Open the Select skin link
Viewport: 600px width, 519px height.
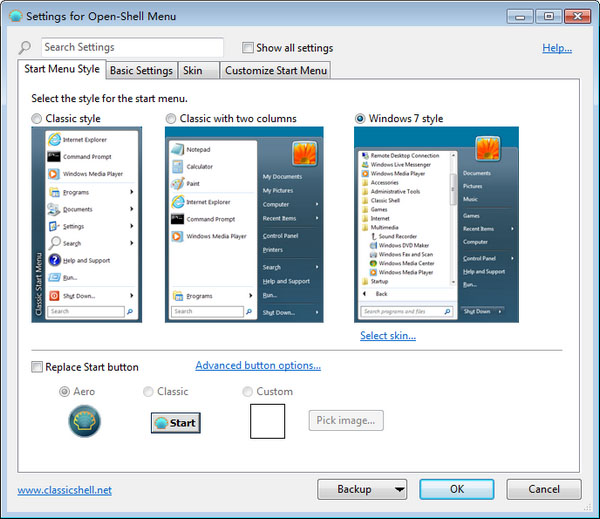tap(388, 336)
